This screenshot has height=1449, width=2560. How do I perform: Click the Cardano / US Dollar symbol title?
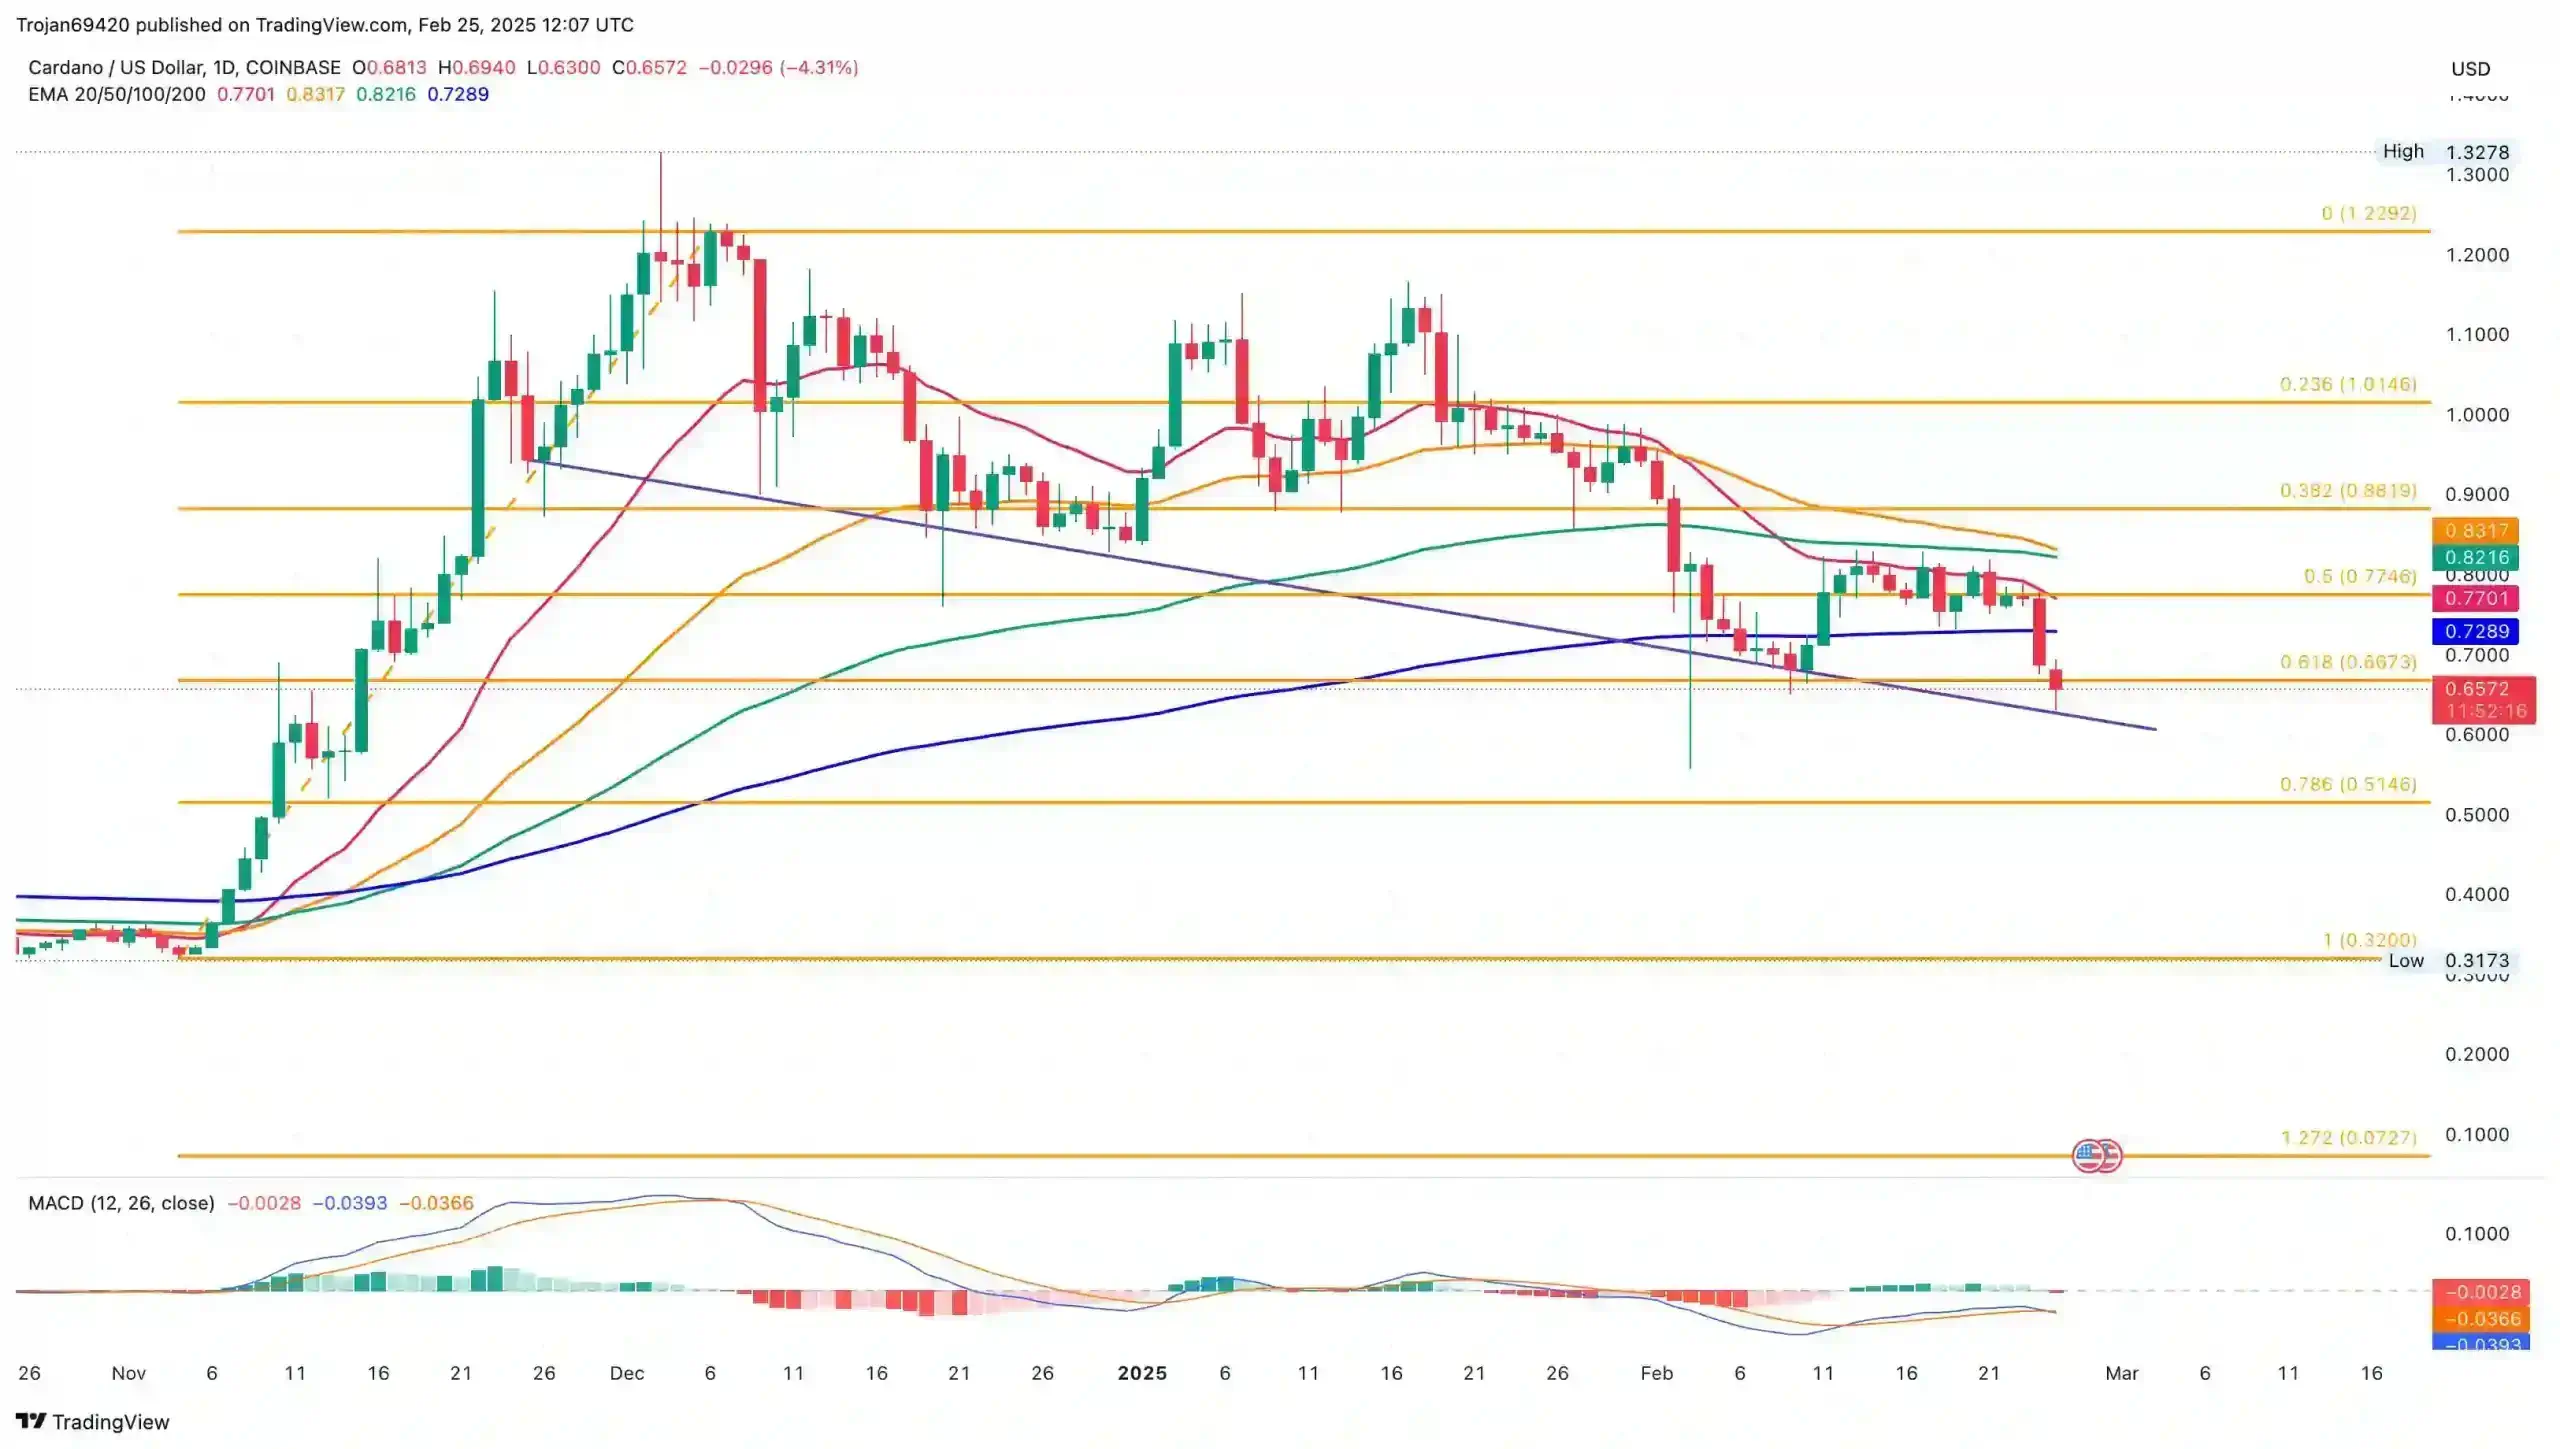pyautogui.click(x=184, y=67)
